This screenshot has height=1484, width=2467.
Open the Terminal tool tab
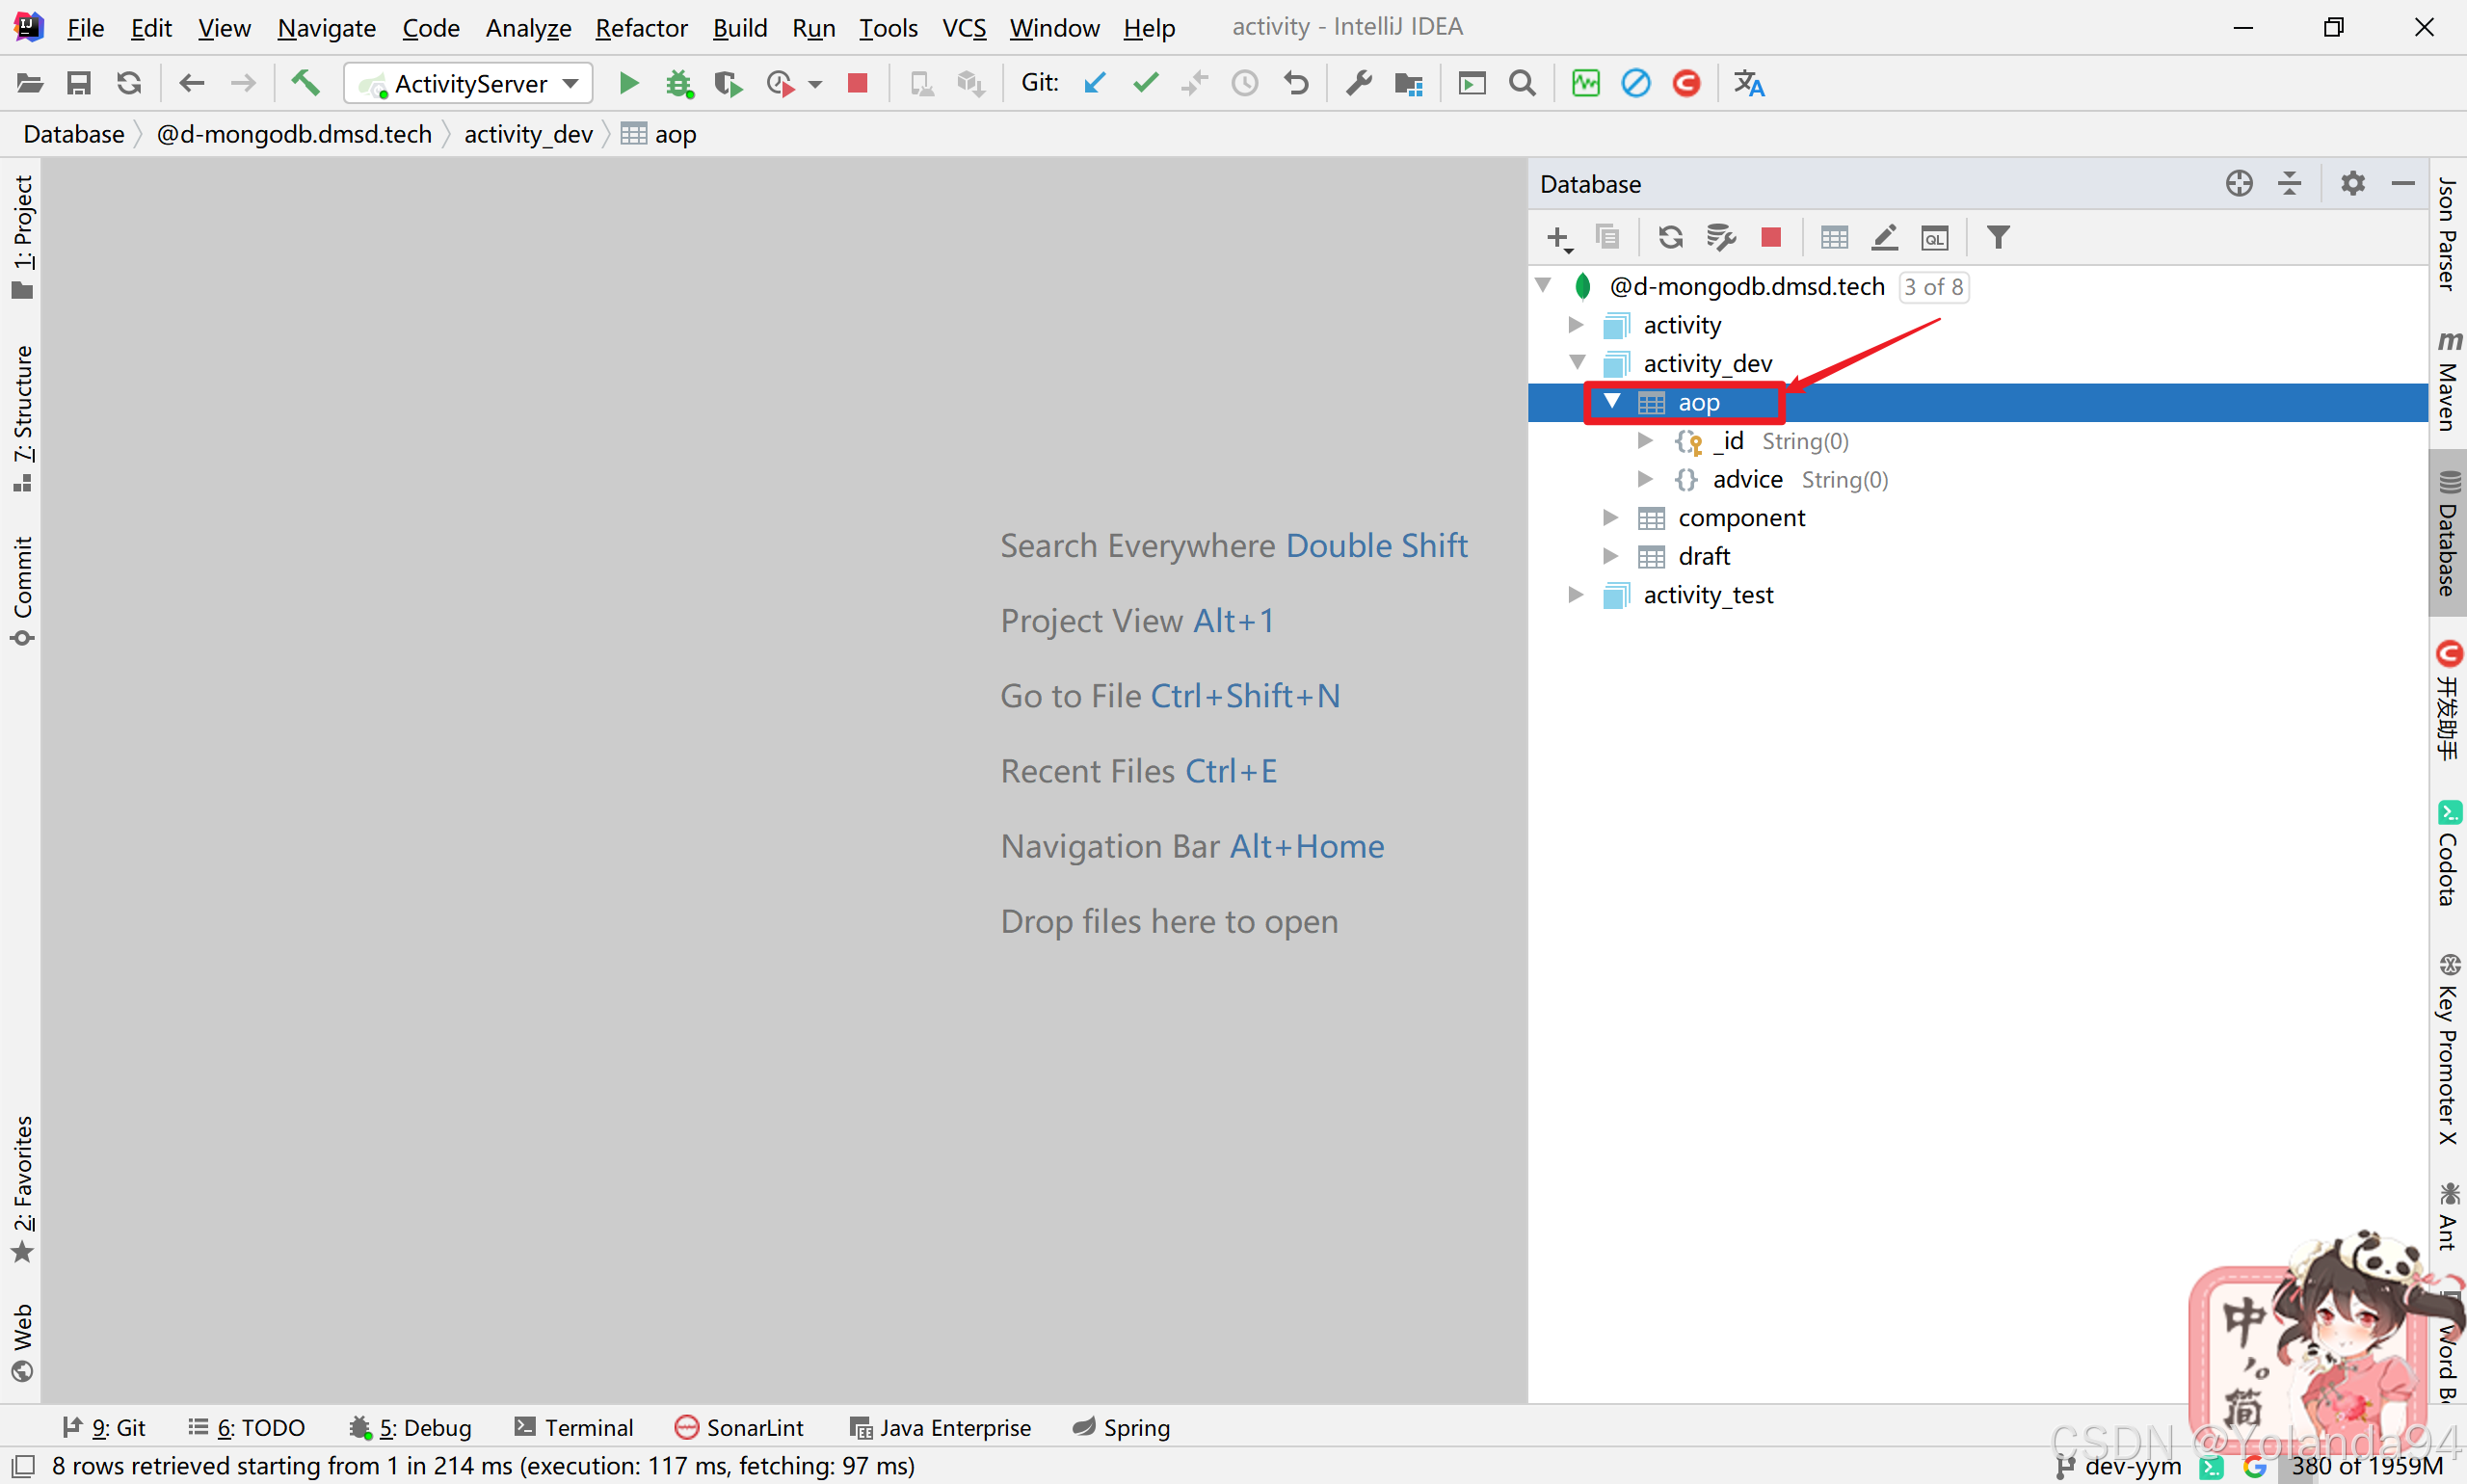[x=574, y=1427]
